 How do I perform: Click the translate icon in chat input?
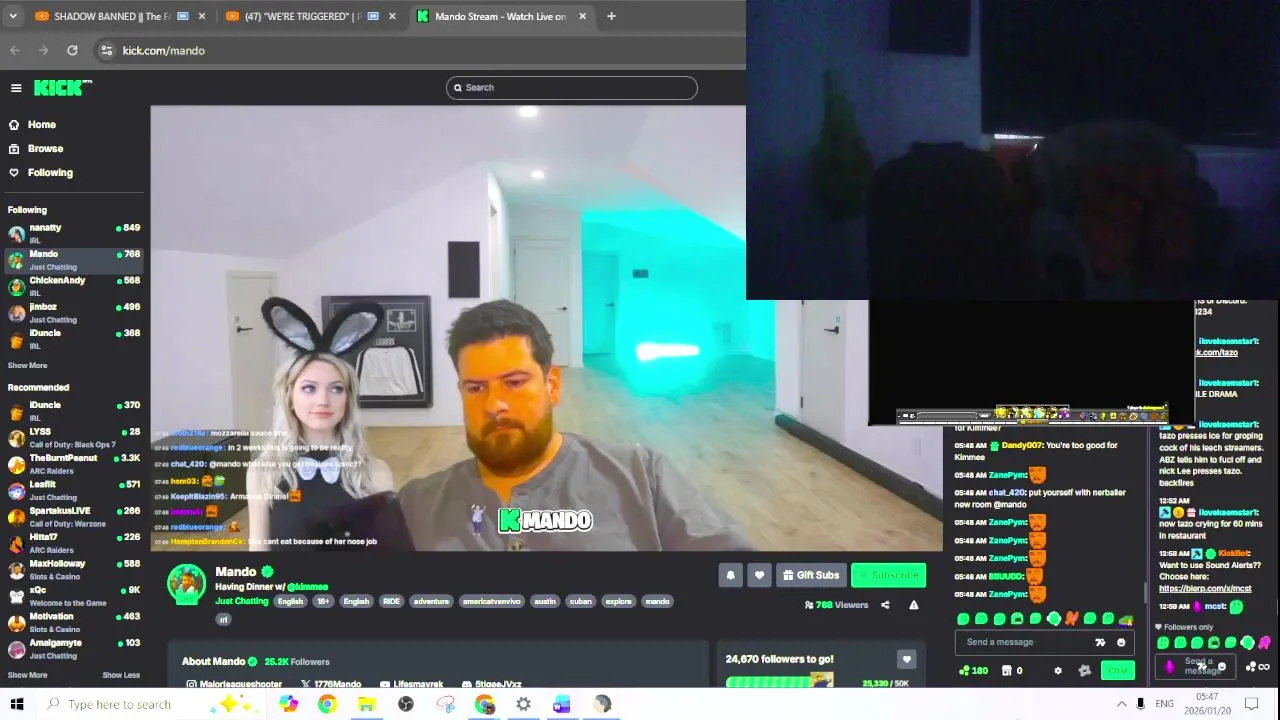click(x=1100, y=643)
